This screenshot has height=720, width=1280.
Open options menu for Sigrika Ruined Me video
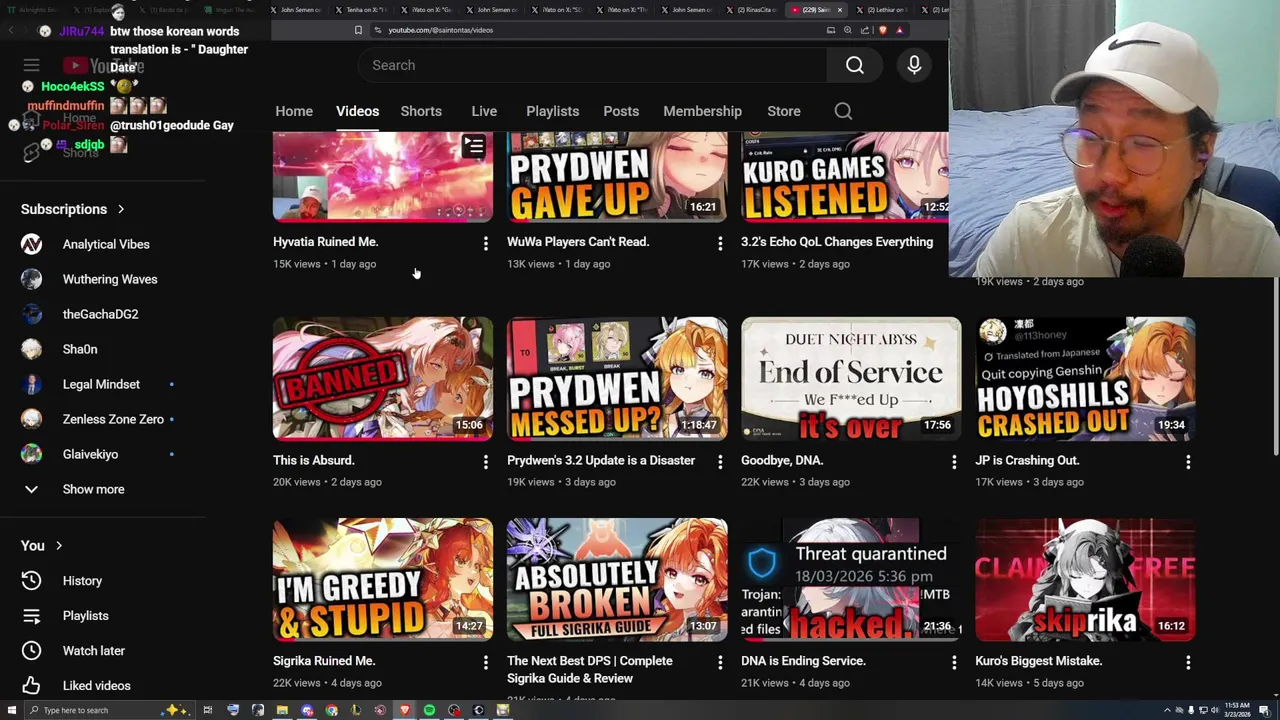(486, 662)
